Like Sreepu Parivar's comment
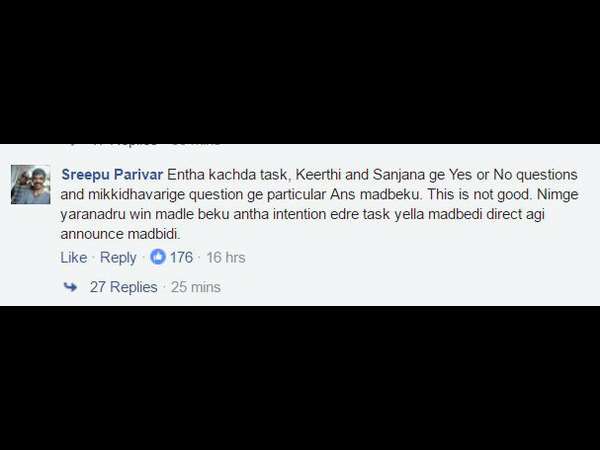The image size is (600, 450). click(x=73, y=258)
